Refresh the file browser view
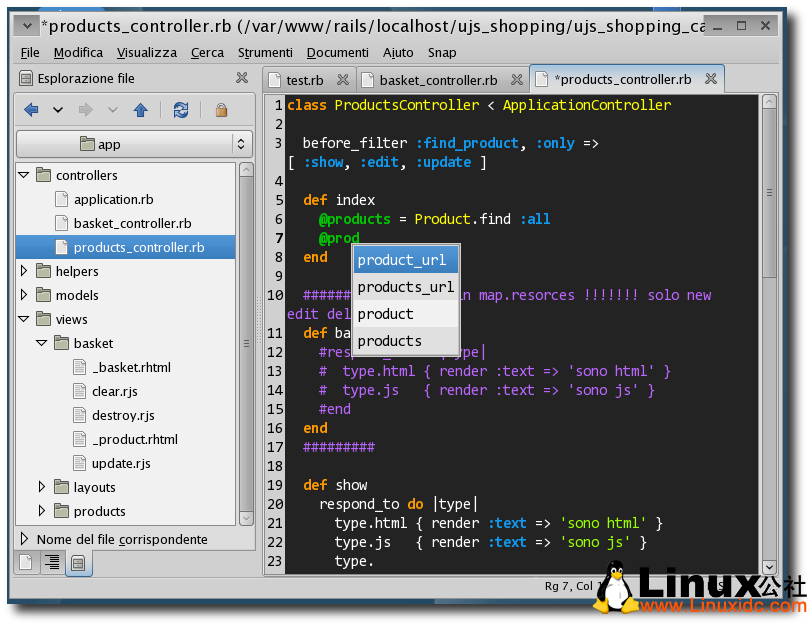Viewport: 810px width, 627px height. [x=180, y=110]
